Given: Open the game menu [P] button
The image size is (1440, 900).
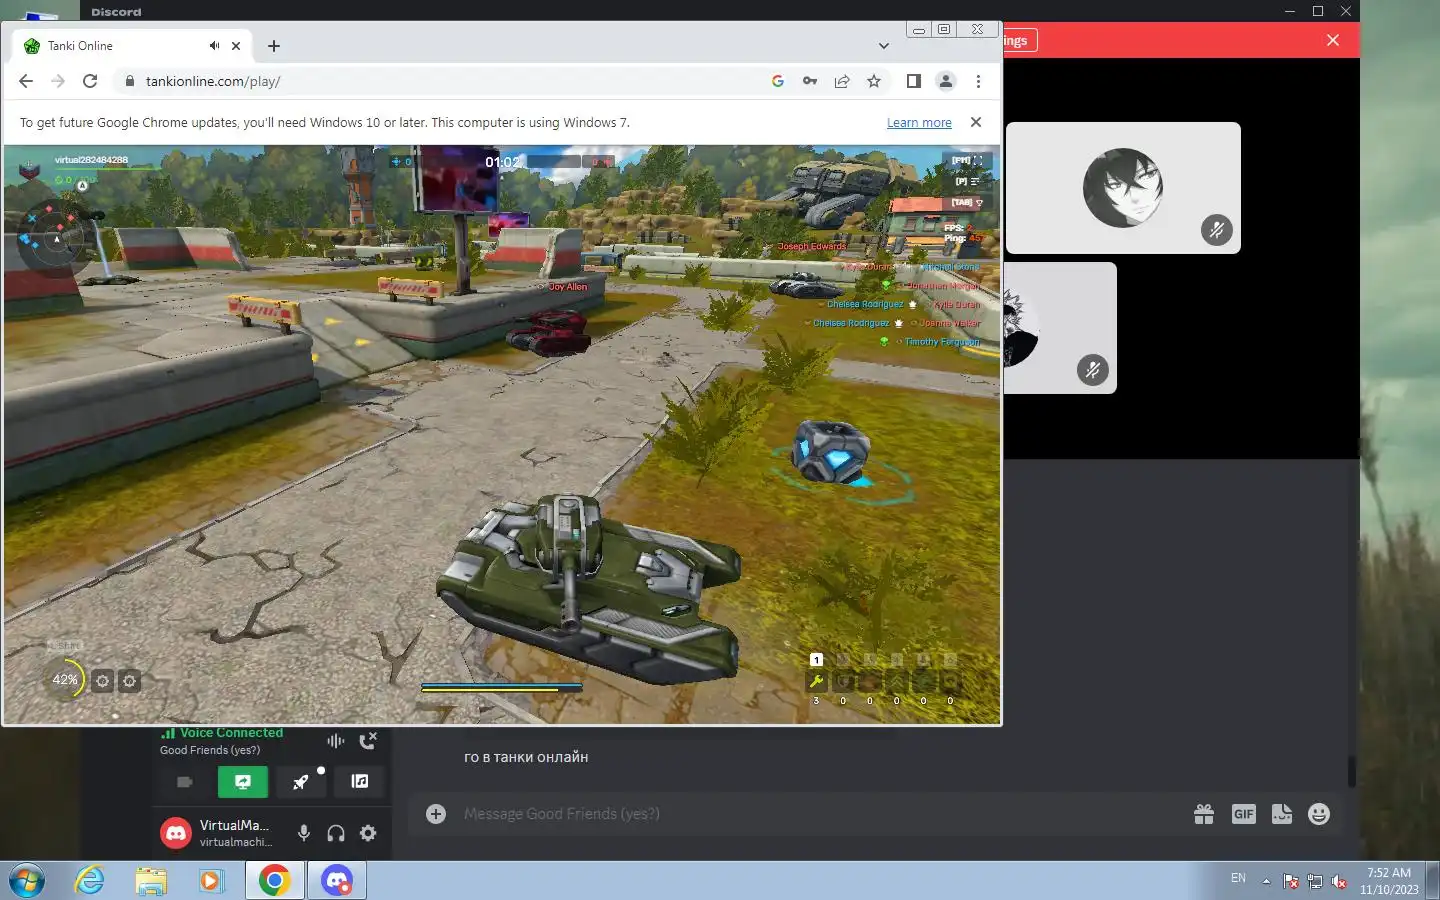Looking at the screenshot, I should (x=967, y=181).
